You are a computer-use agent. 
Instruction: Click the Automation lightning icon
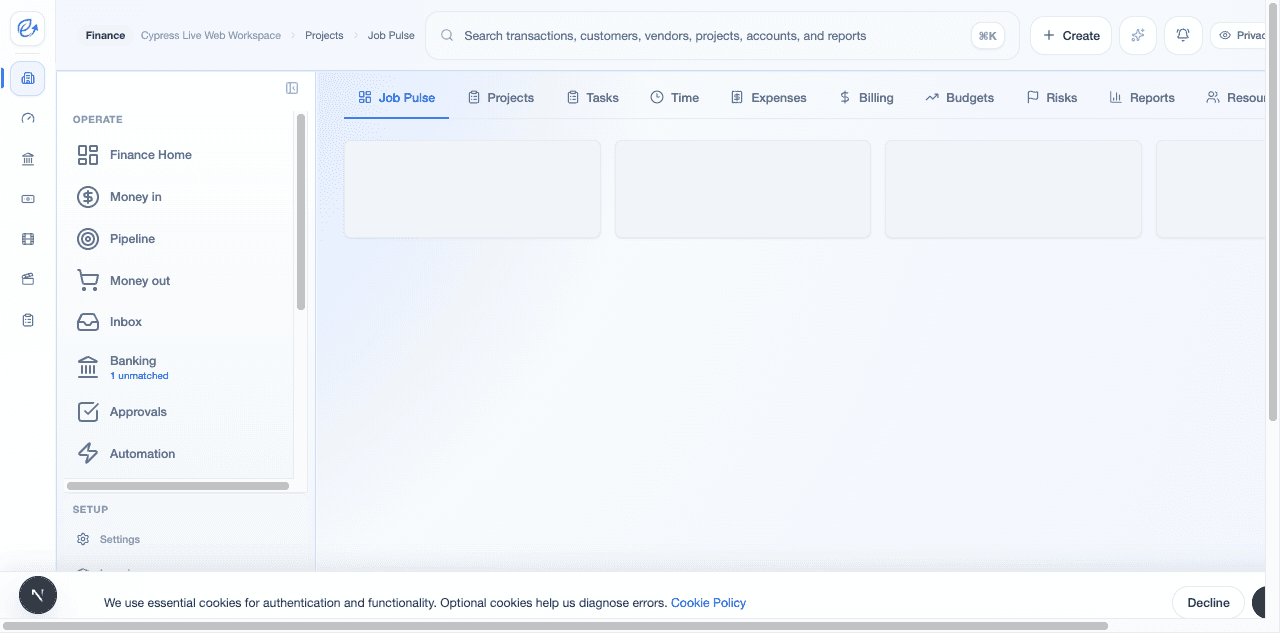(88, 454)
